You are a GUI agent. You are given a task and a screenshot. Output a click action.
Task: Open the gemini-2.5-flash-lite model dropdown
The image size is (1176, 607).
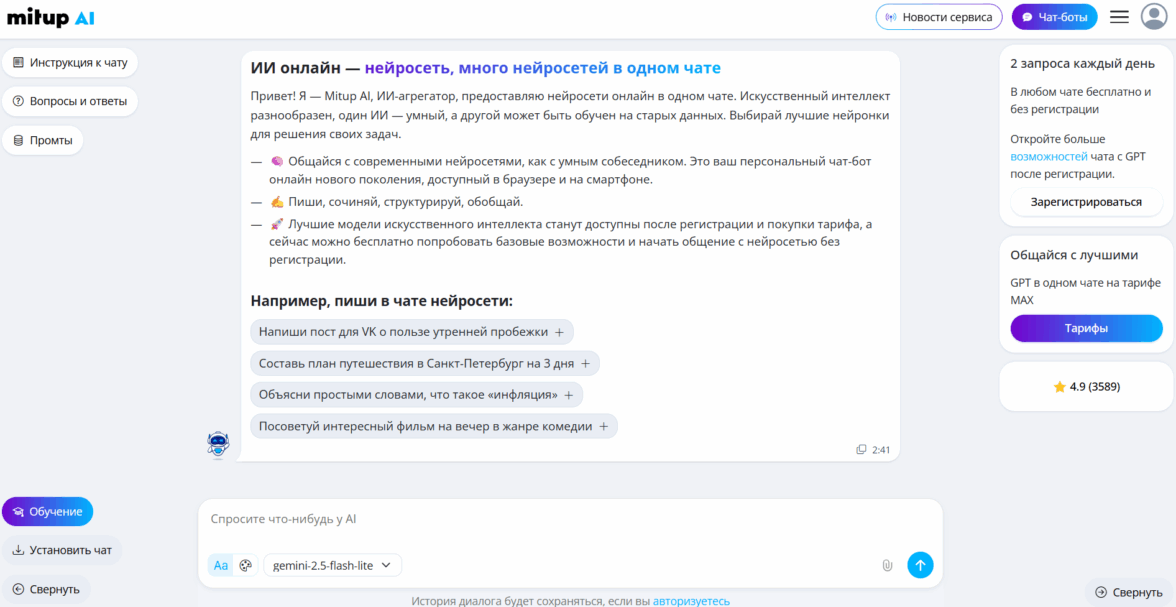click(332, 566)
